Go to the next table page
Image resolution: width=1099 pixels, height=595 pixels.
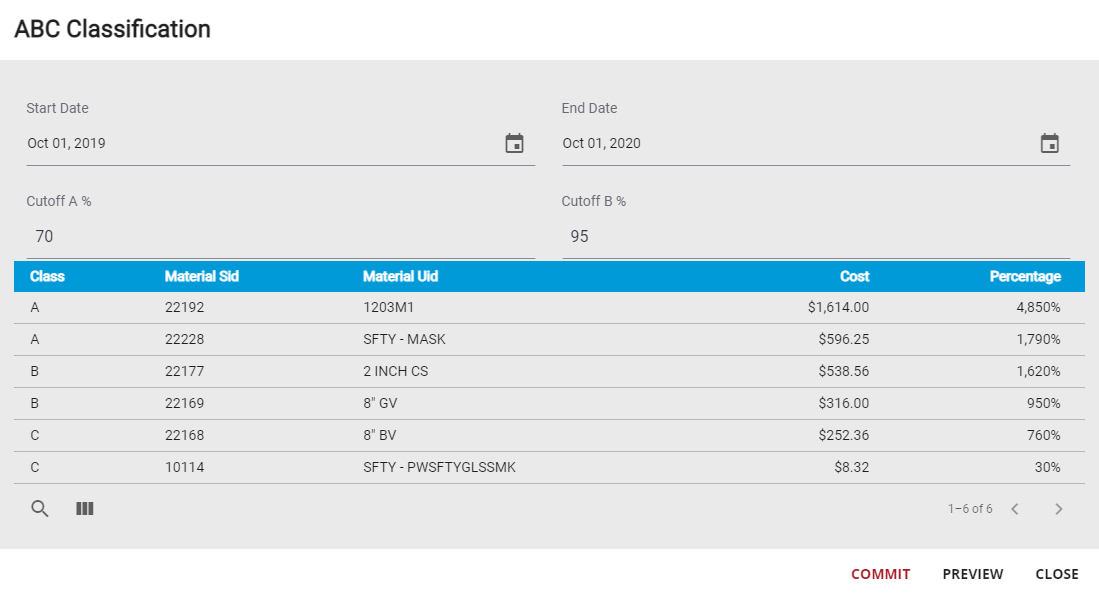[x=1059, y=509]
